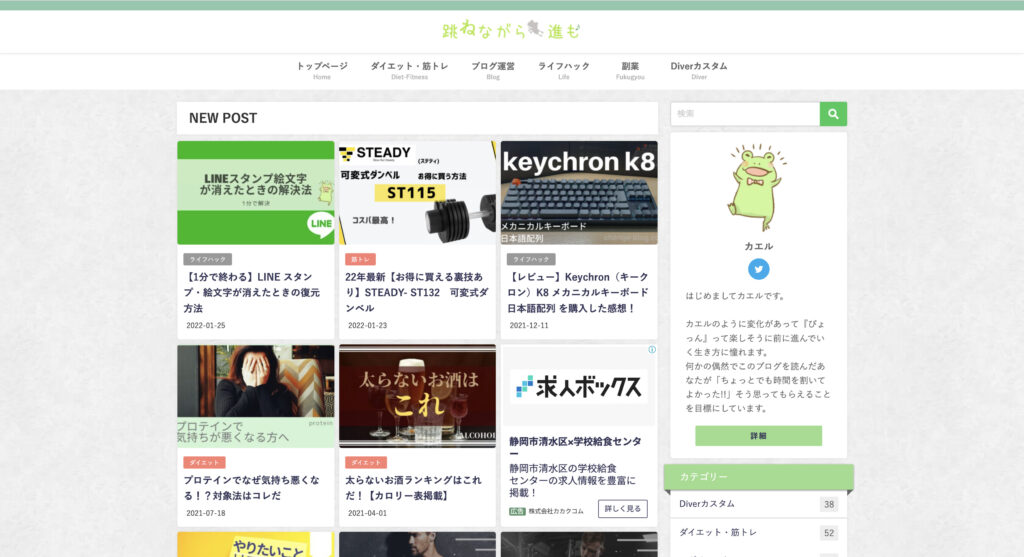
Task: Open the Twitter profile icon
Action: 759,269
